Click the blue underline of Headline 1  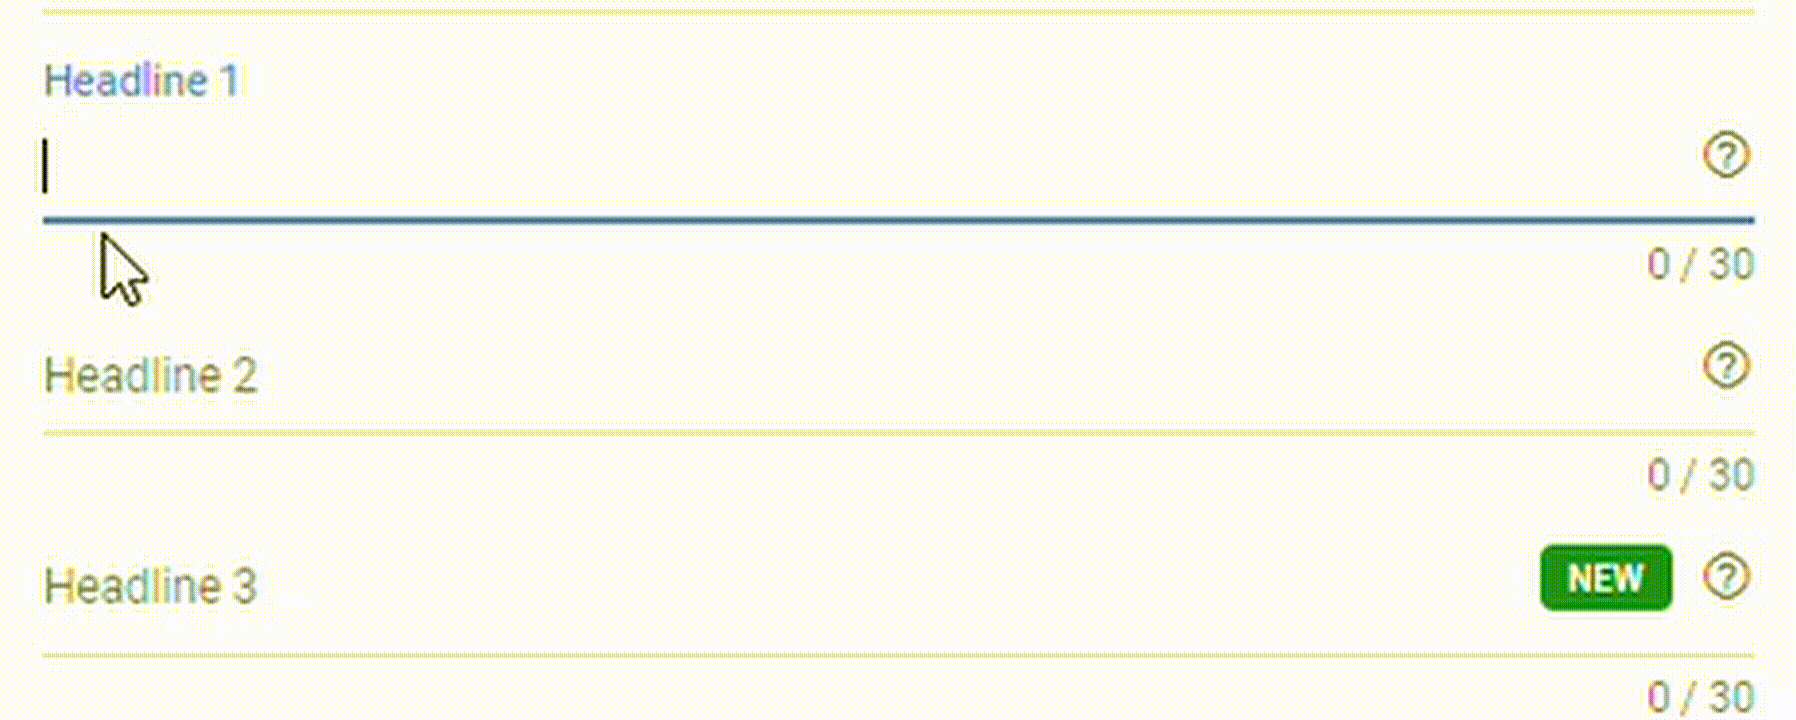898,219
